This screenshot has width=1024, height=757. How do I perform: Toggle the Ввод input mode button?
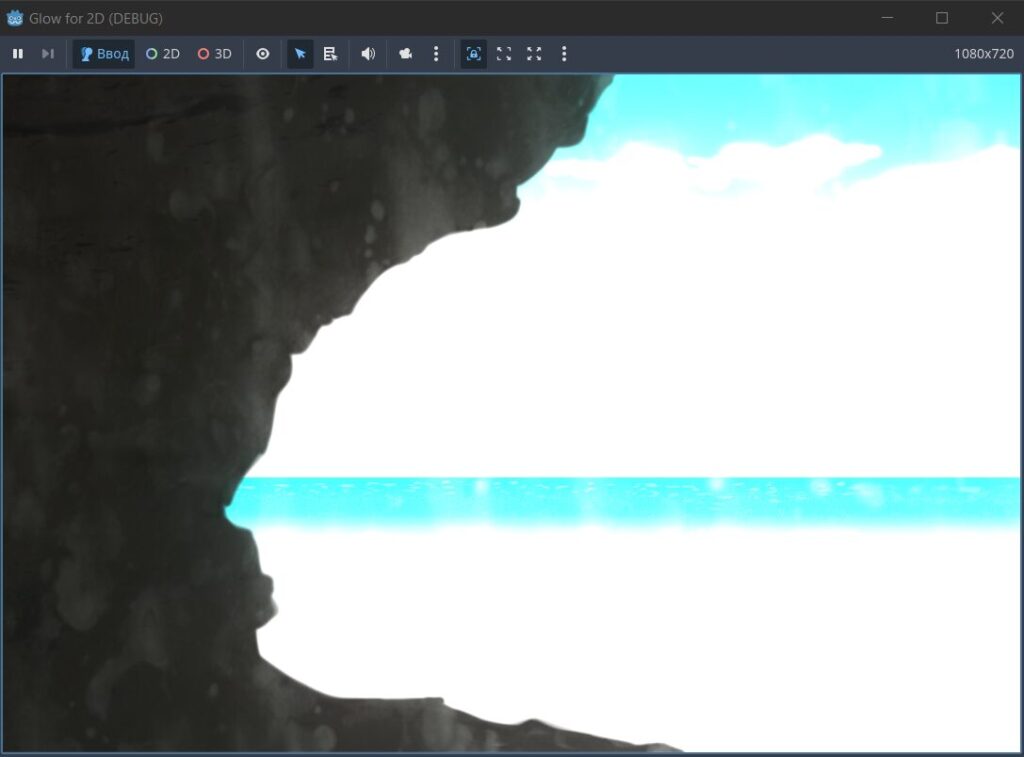pos(104,54)
